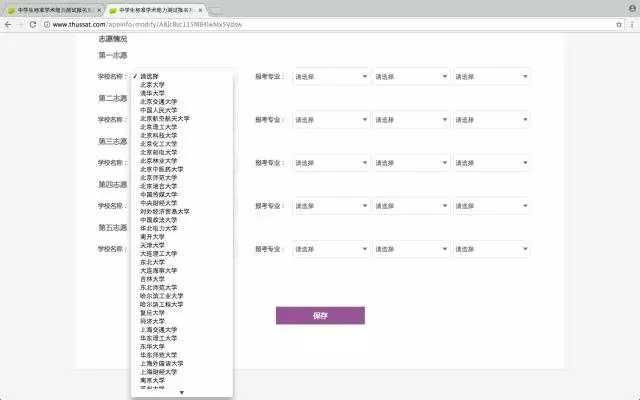
Task: Select 上海财经大学 option
Action: click(182, 371)
